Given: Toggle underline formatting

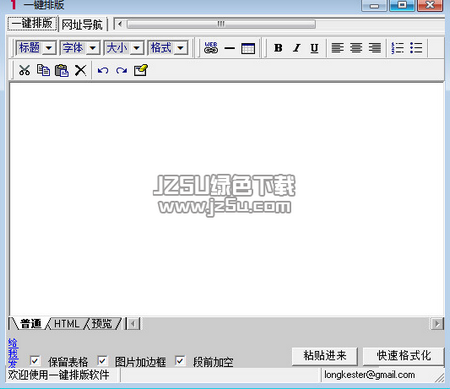Looking at the screenshot, I should point(314,48).
